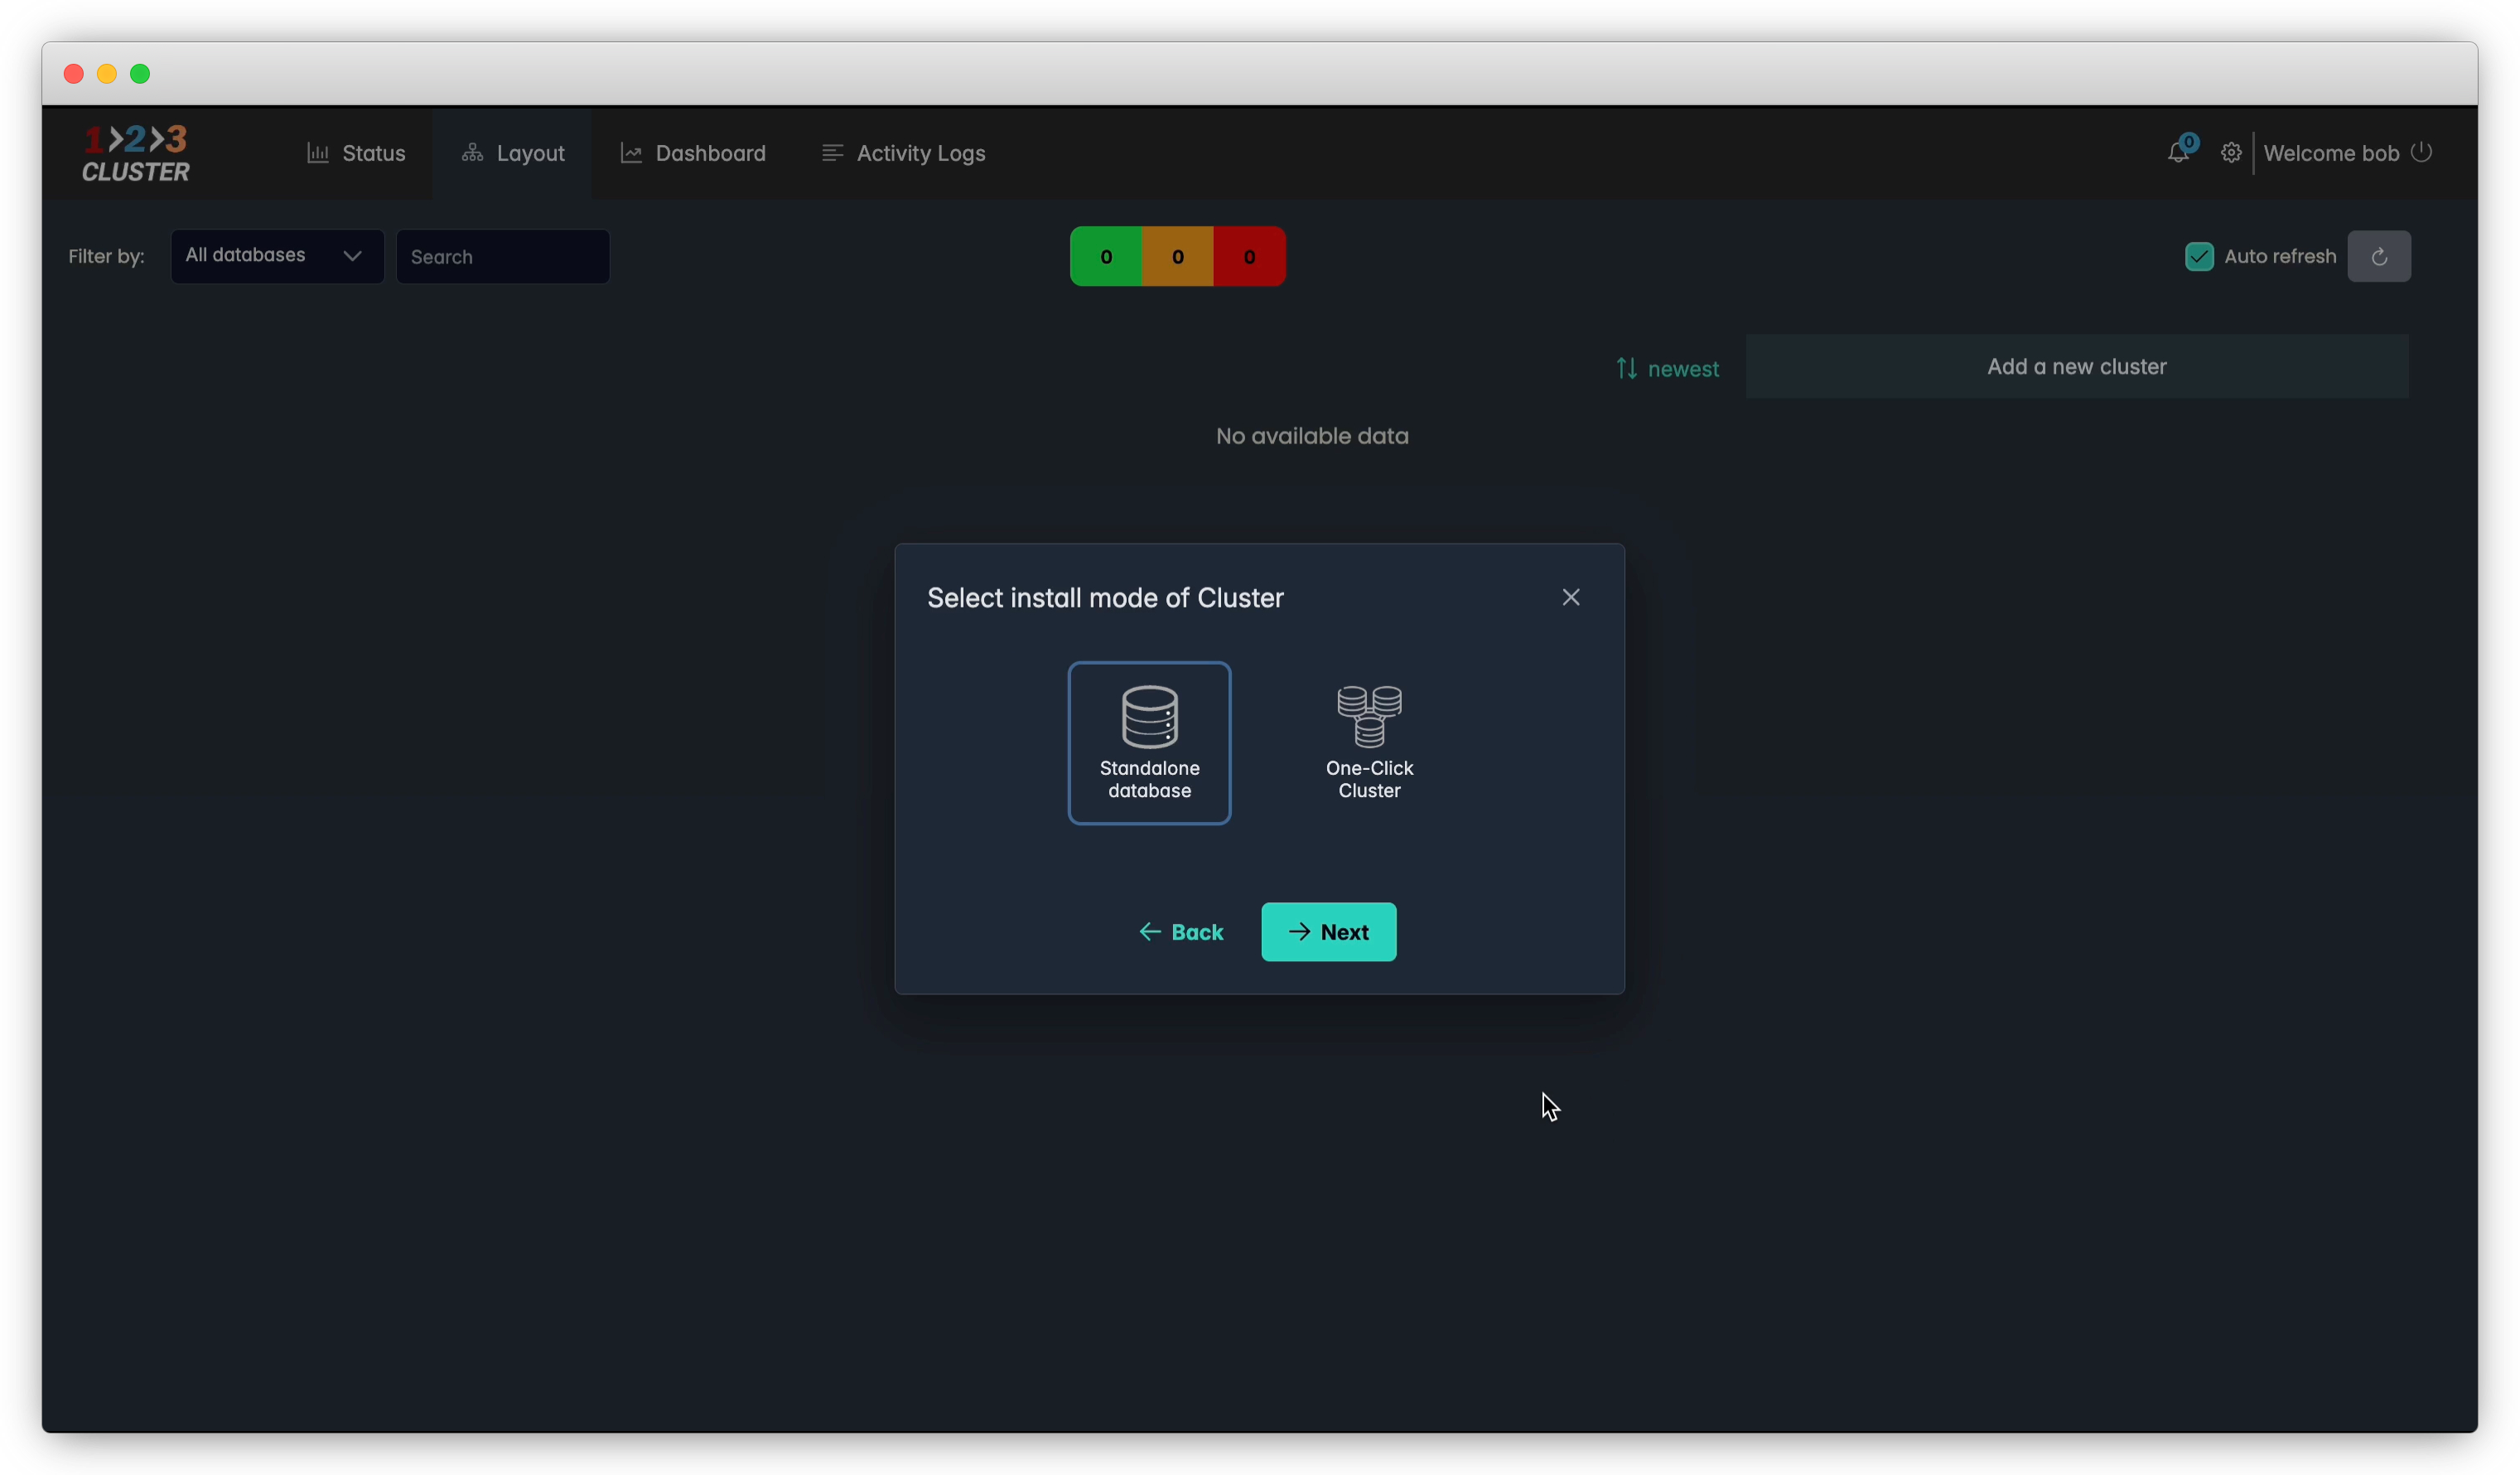Image resolution: width=2520 pixels, height=1475 pixels.
Task: Switch to the Layout tab
Action: (512, 153)
